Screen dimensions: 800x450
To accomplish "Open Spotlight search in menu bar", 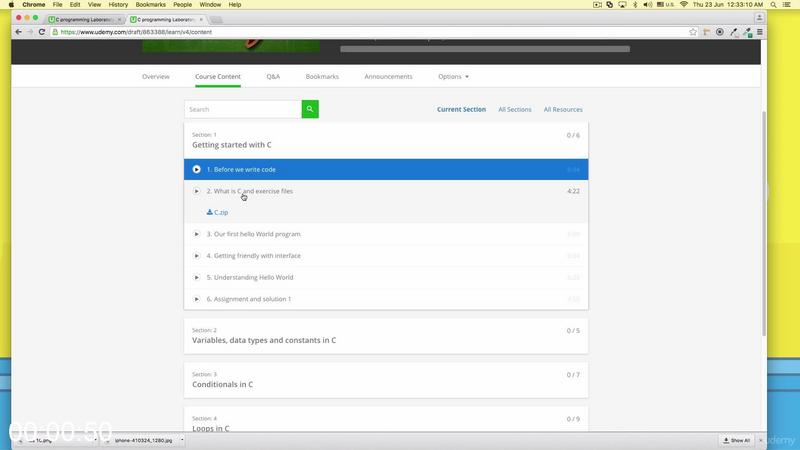I will coord(773,5).
